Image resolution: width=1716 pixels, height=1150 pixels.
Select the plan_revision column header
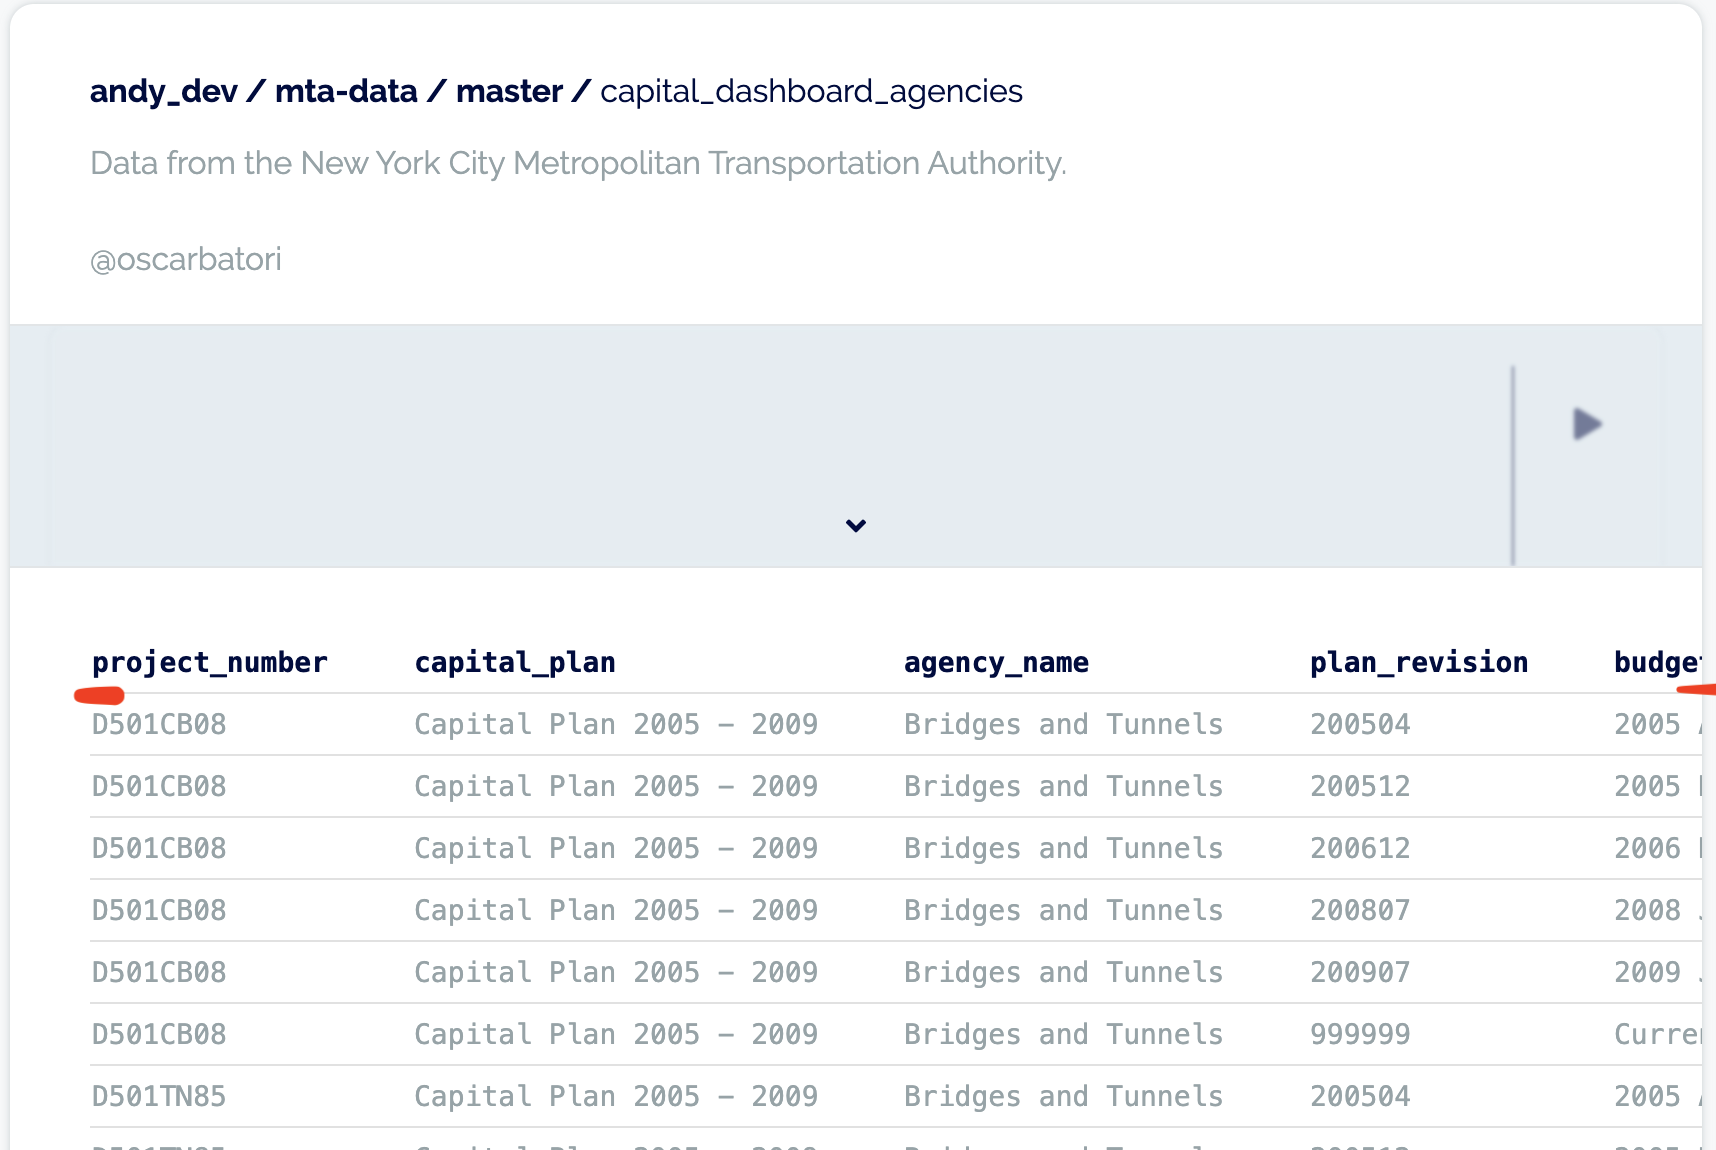tap(1419, 662)
